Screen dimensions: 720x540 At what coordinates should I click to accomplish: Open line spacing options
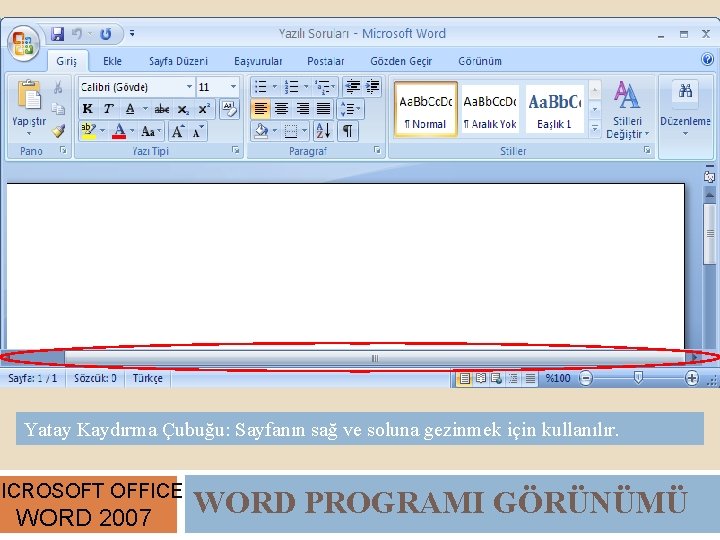pos(350,109)
